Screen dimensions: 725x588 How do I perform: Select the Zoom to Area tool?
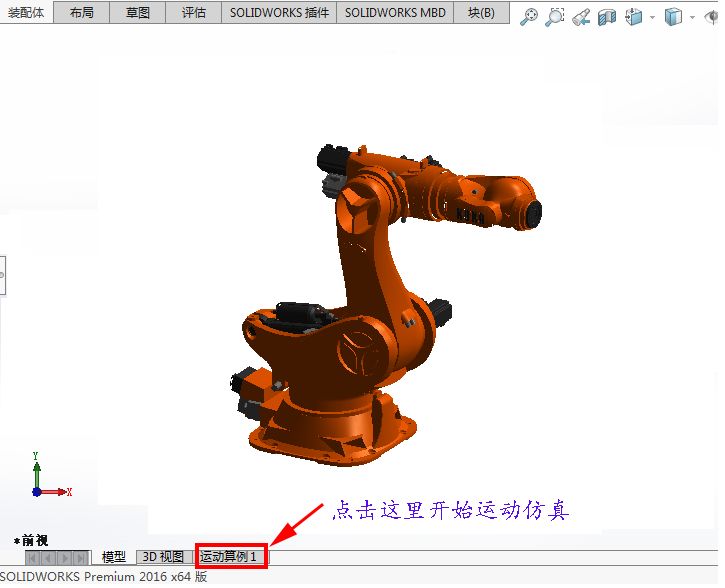coord(556,17)
